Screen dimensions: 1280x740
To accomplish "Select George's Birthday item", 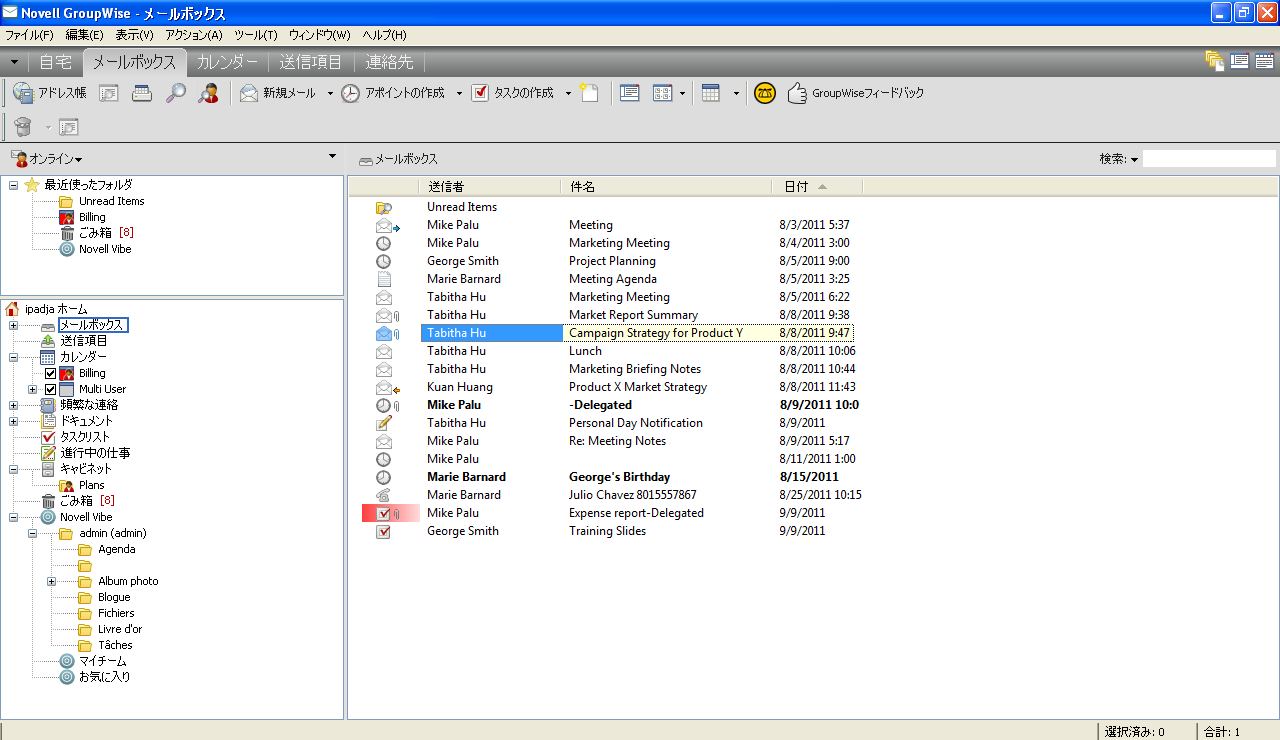I will [619, 477].
